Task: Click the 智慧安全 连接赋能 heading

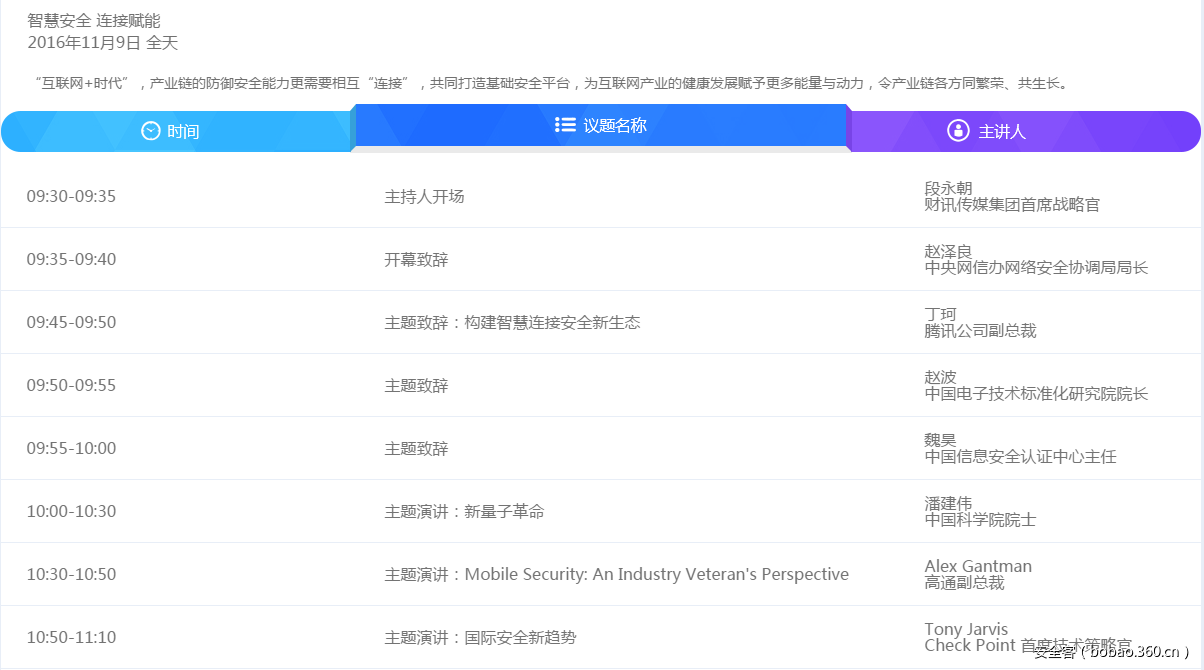Action: click(94, 21)
